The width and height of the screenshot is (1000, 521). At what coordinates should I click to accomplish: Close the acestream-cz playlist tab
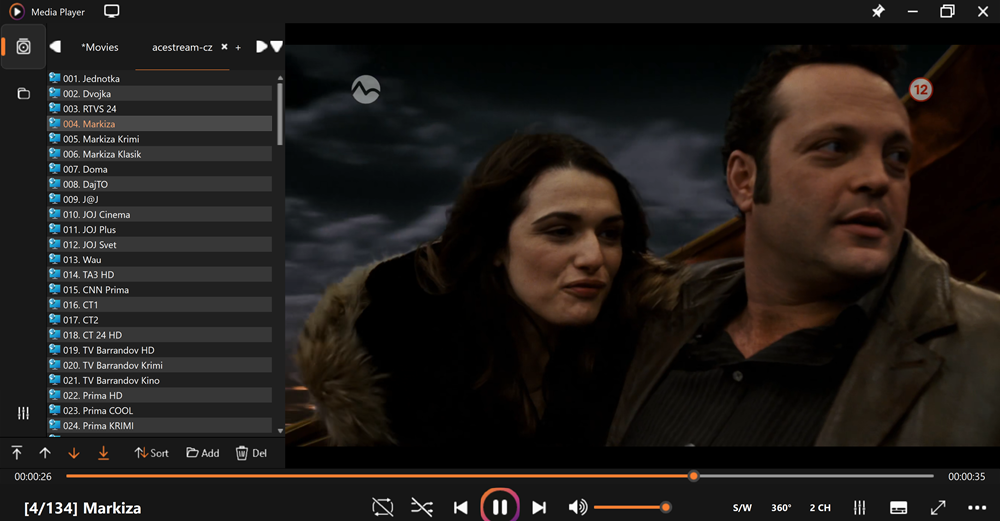(224, 47)
